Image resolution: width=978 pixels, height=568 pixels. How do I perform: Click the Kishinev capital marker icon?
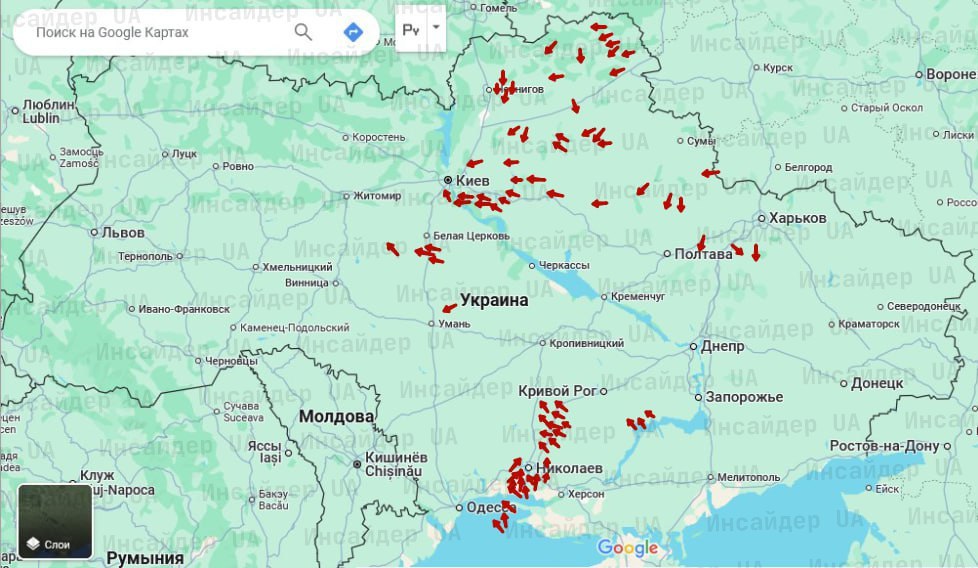[356, 463]
